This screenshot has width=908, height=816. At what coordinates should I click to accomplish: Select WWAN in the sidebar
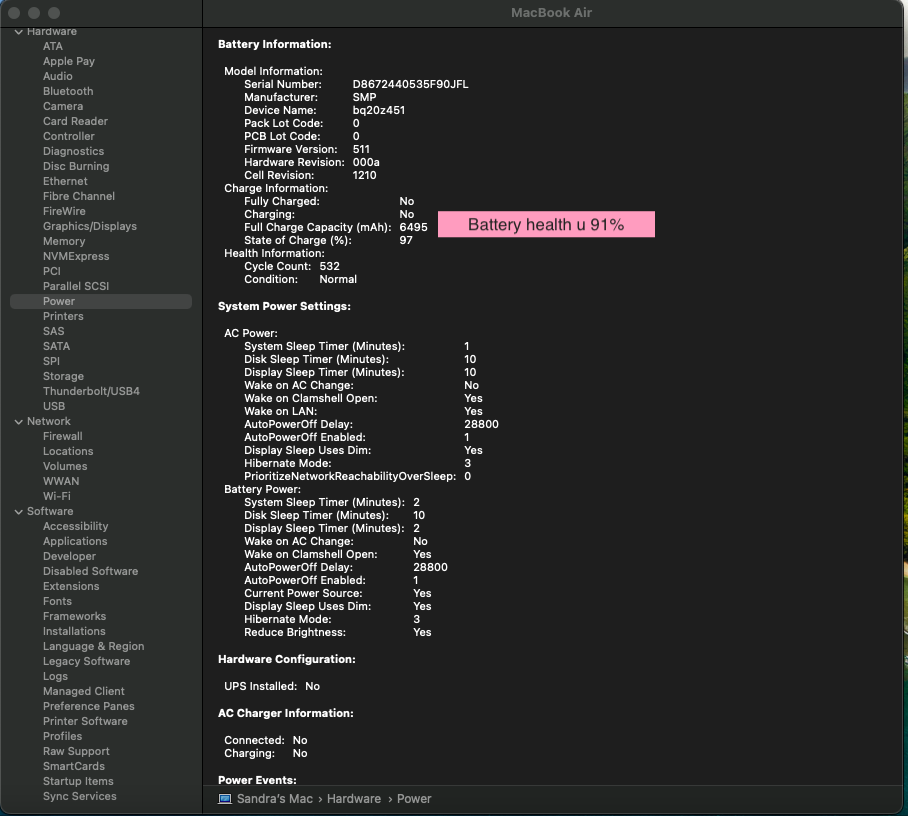pos(61,482)
